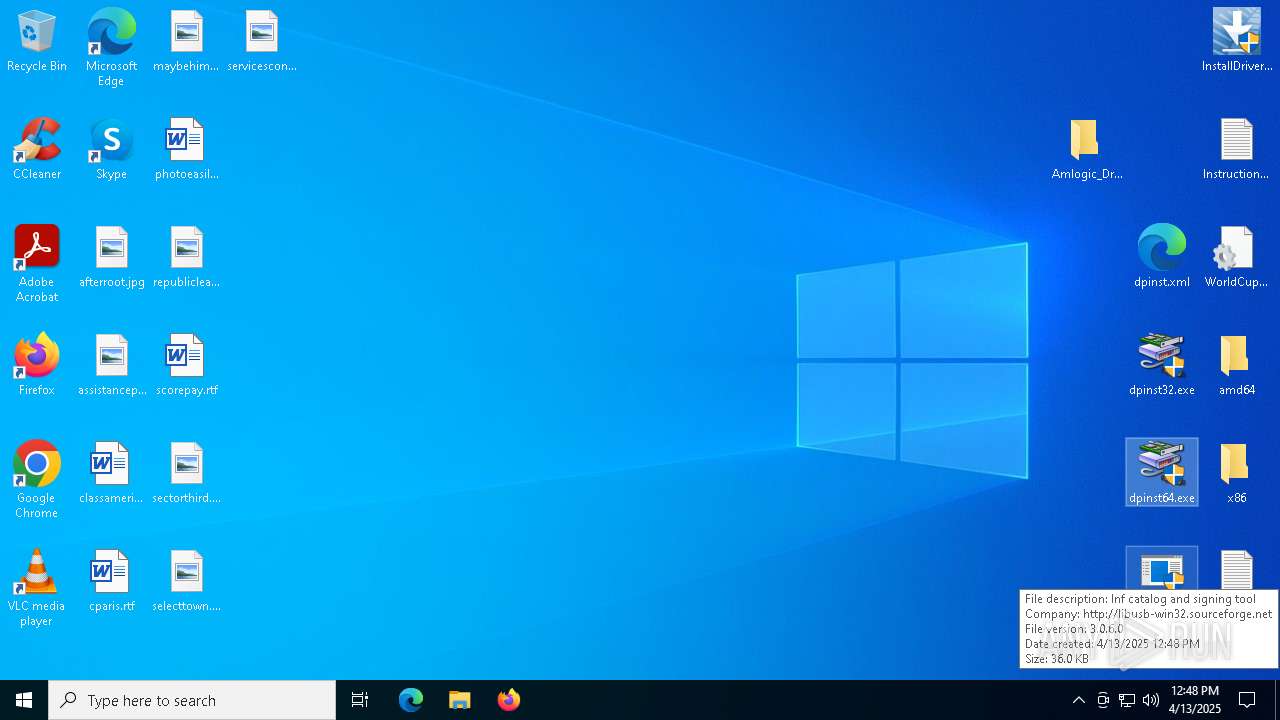Select the cparis.rtf document
Viewport: 1280px width, 720px height.
pos(111,582)
